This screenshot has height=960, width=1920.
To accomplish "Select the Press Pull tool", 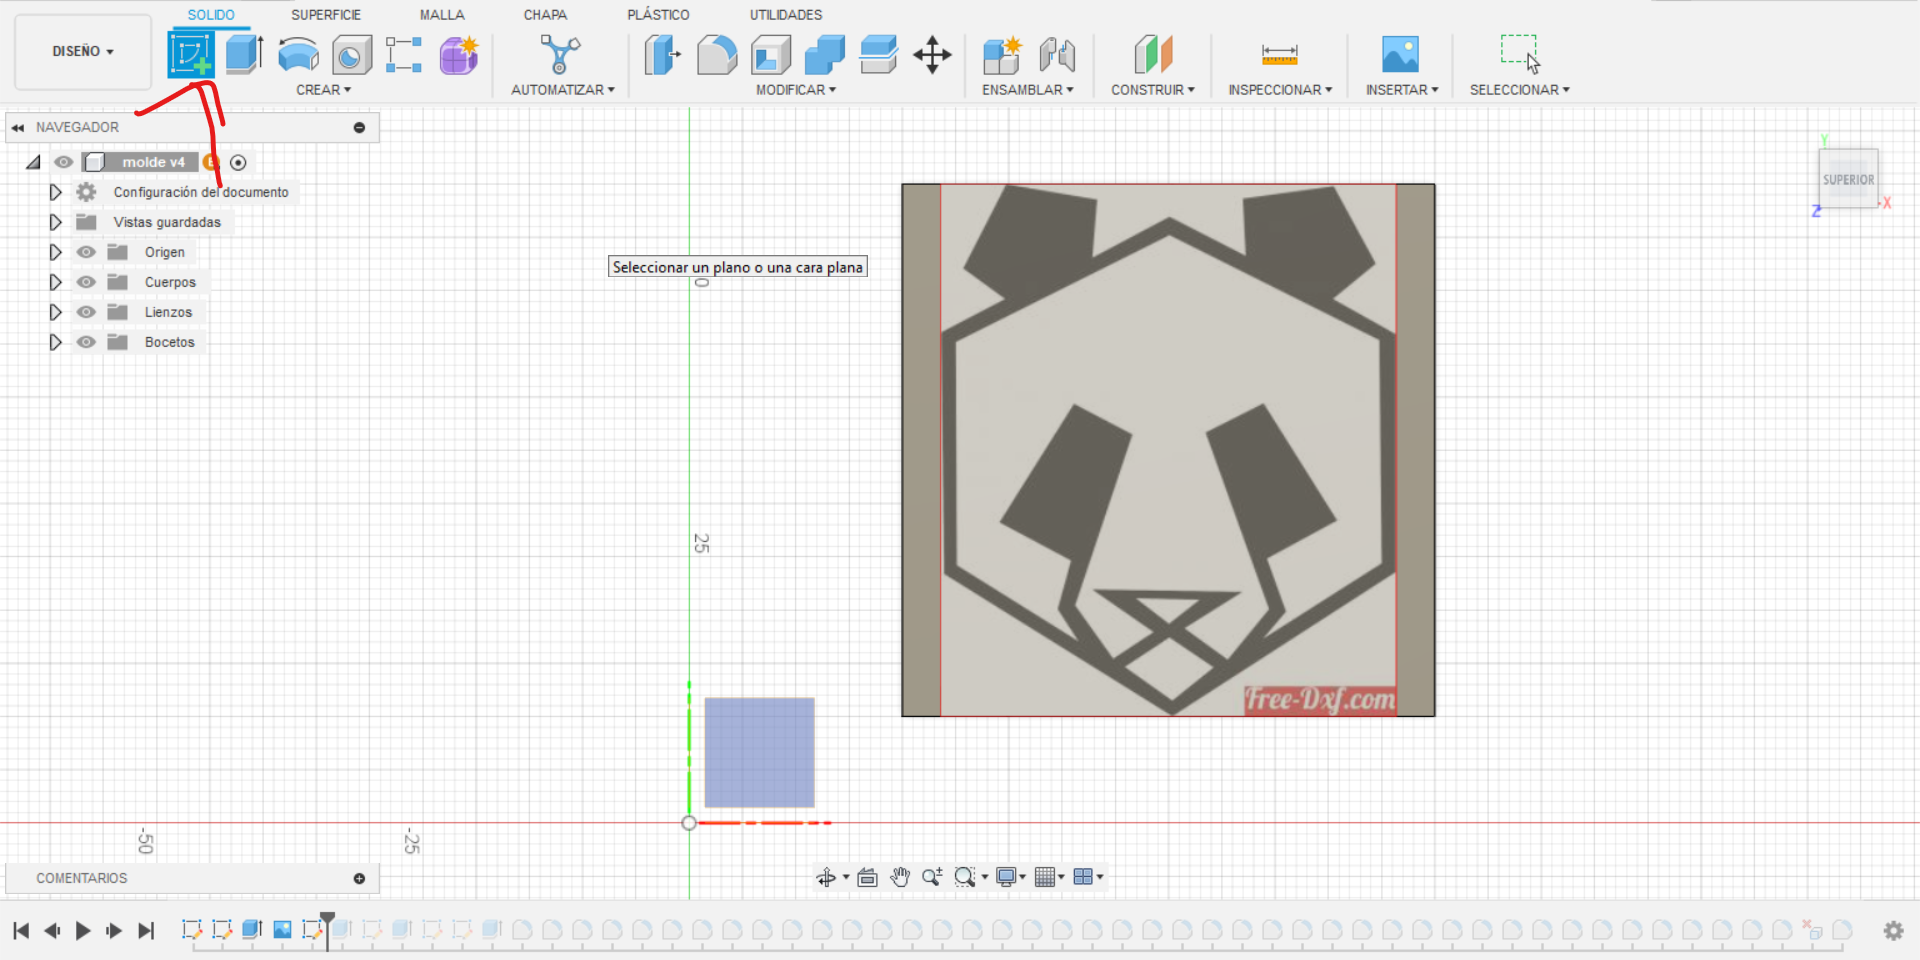I will coord(662,54).
